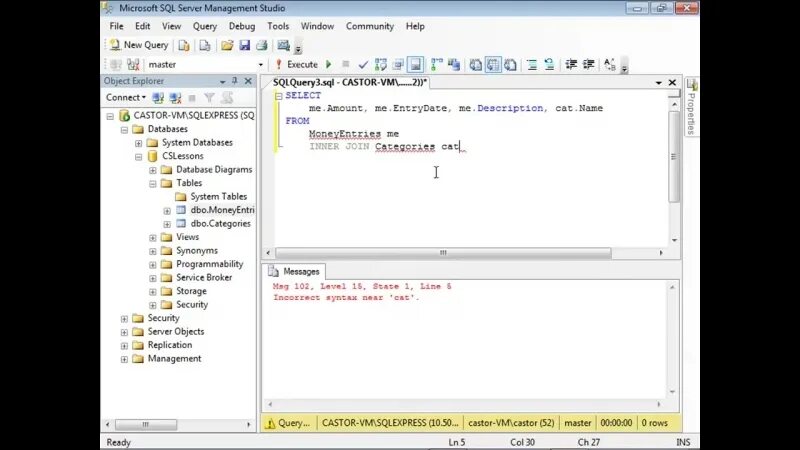The width and height of the screenshot is (800, 450).
Task: Increase indent of selected lines
Action: click(x=588, y=64)
